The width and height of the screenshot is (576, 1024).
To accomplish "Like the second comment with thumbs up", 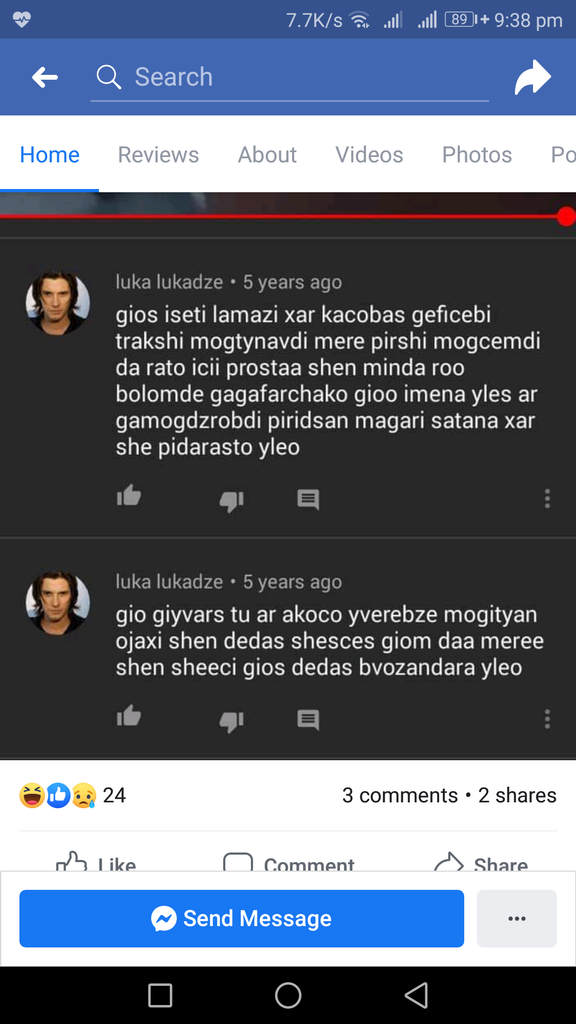I will click(x=129, y=716).
